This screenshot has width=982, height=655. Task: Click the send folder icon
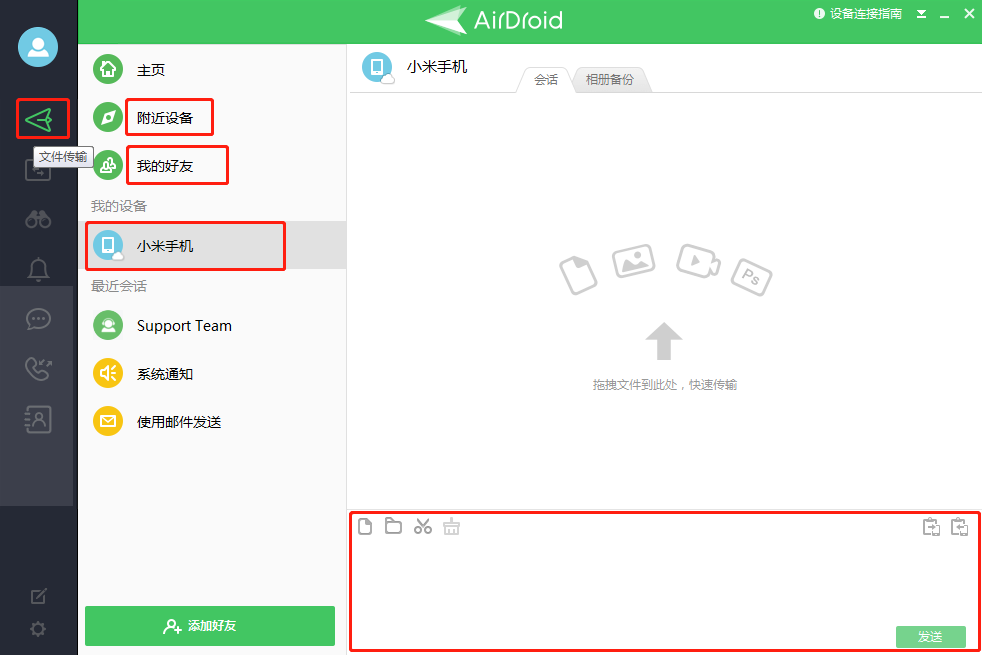tap(393, 526)
